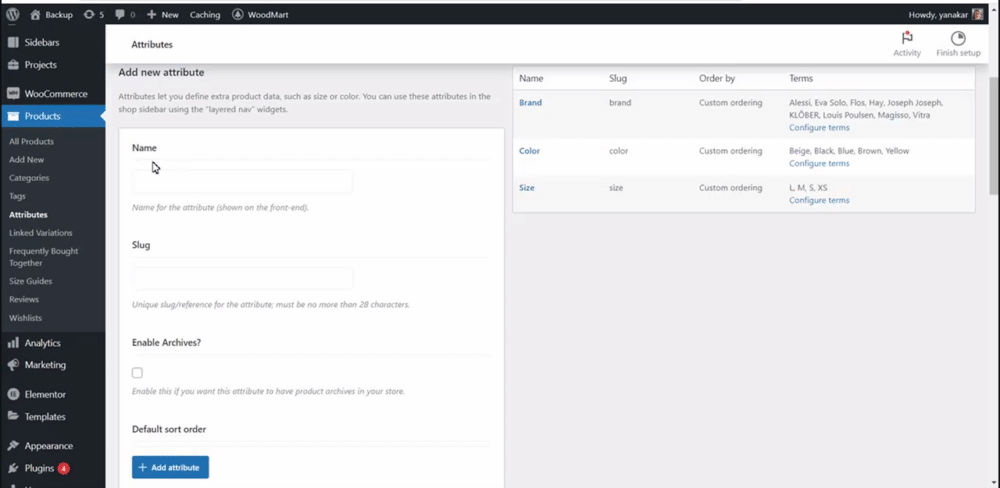
Task: Click the Marketing megaphone icon
Action: click(13, 365)
